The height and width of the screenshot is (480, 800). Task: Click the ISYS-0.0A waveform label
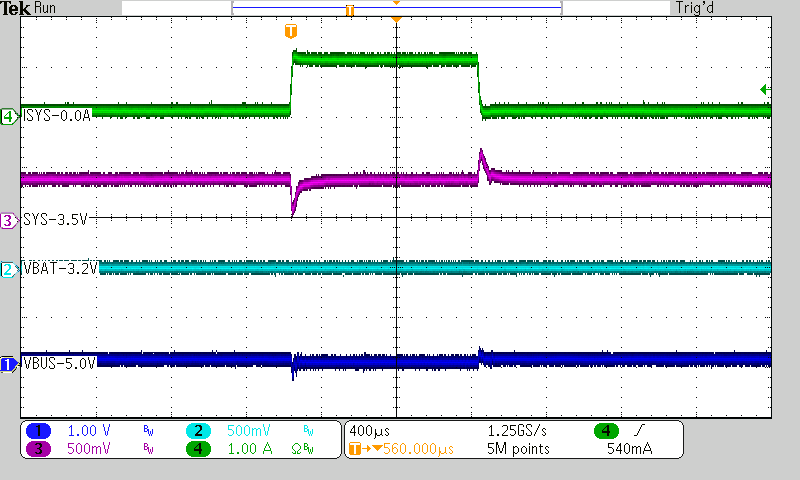point(58,115)
